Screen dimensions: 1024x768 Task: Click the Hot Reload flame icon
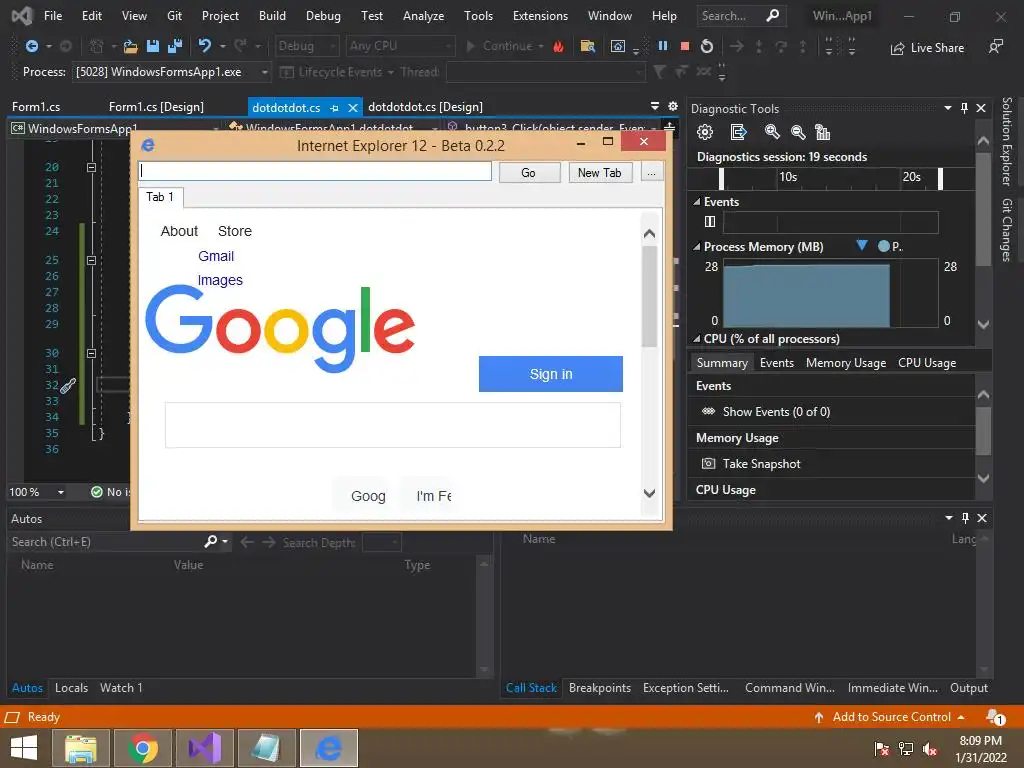tap(558, 46)
